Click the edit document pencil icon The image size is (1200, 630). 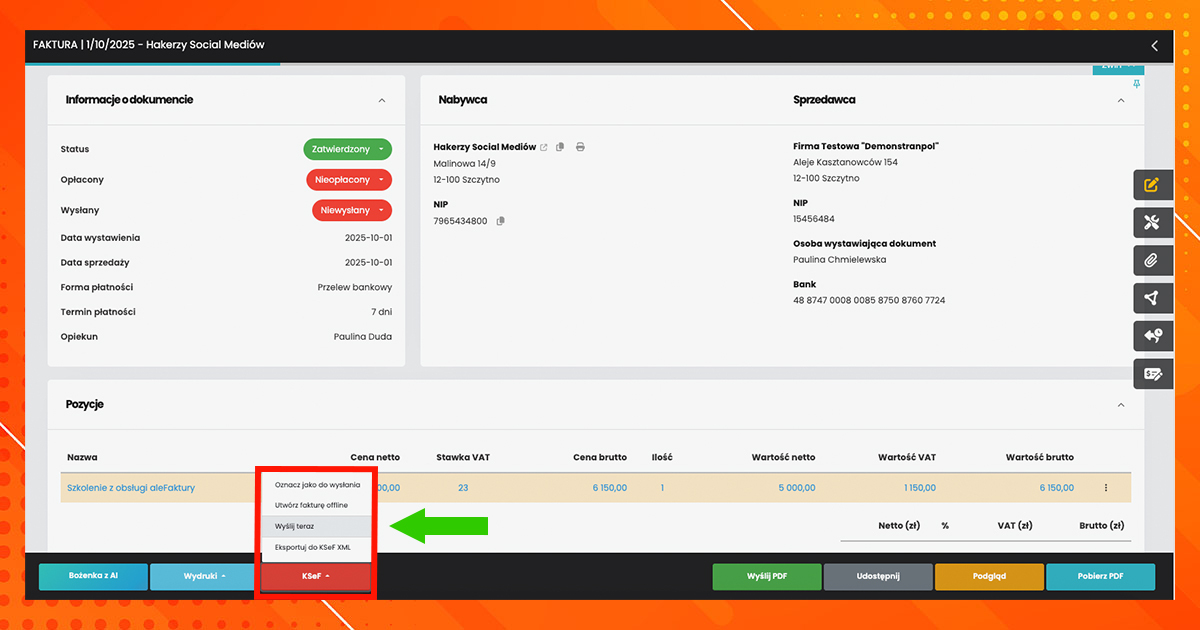point(1151,185)
